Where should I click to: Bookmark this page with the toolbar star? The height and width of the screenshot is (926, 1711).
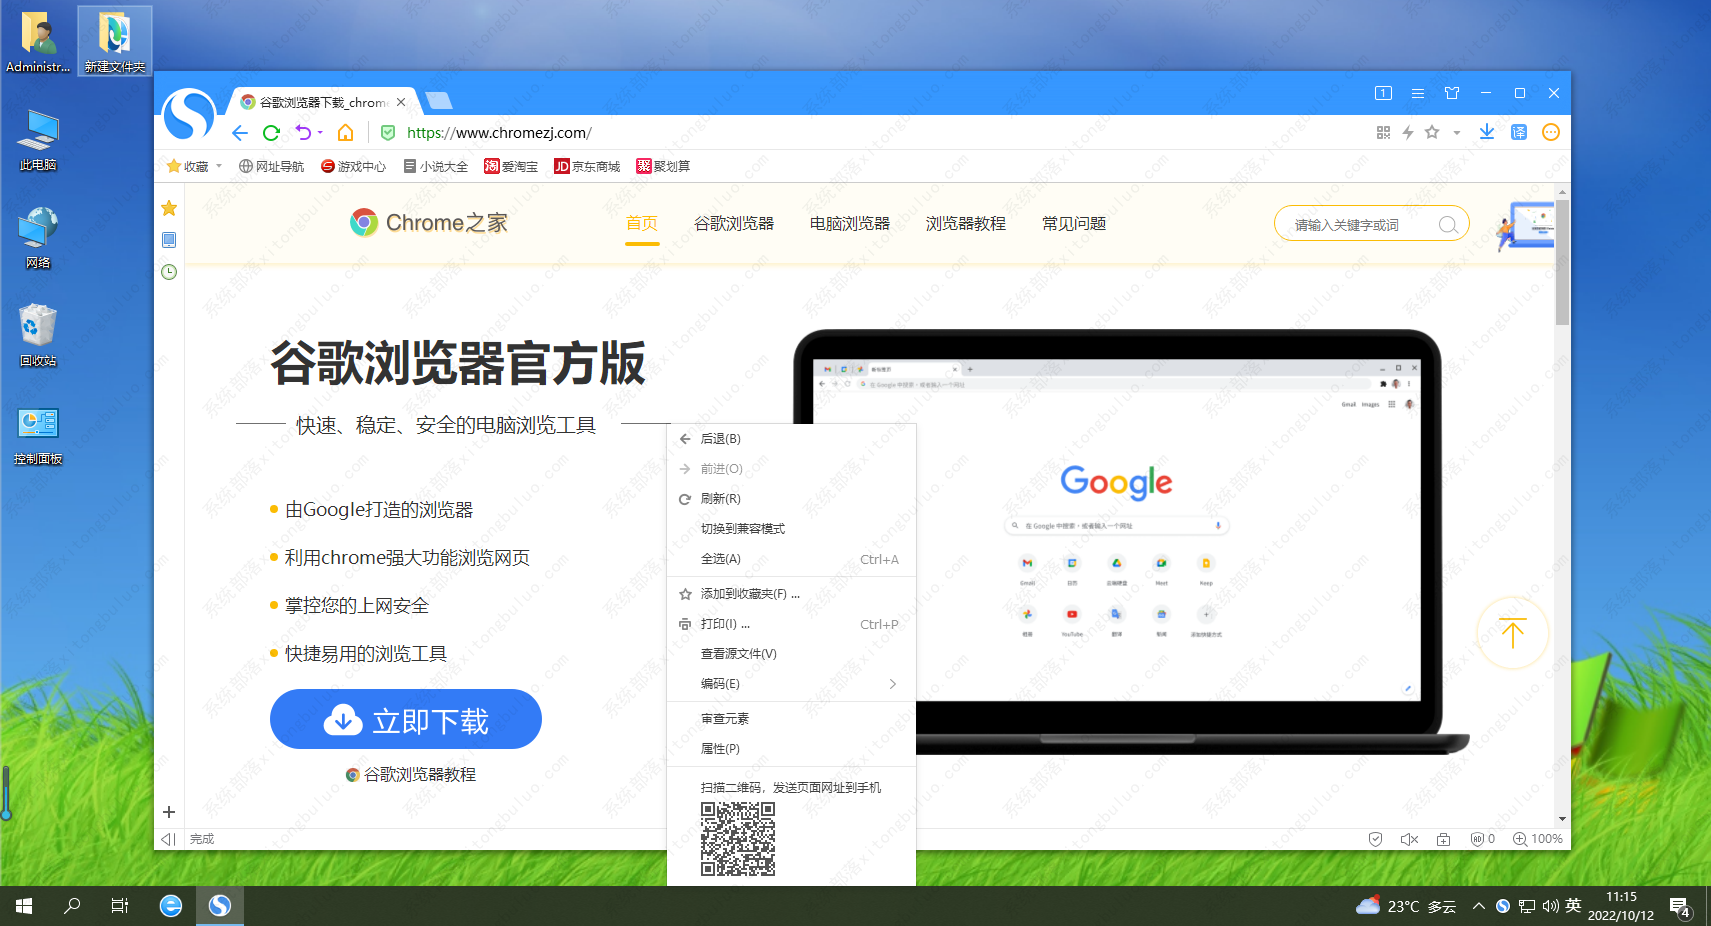point(1432,132)
